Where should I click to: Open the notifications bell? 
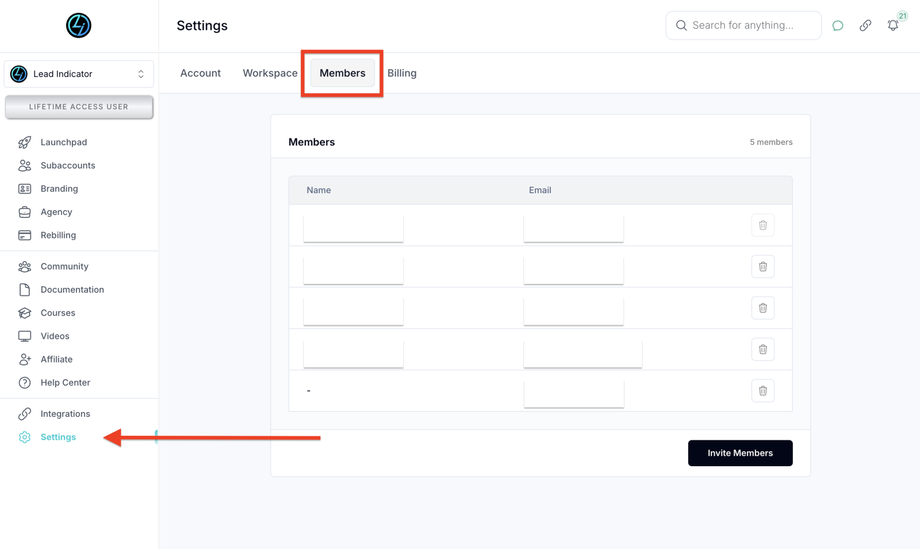click(893, 26)
